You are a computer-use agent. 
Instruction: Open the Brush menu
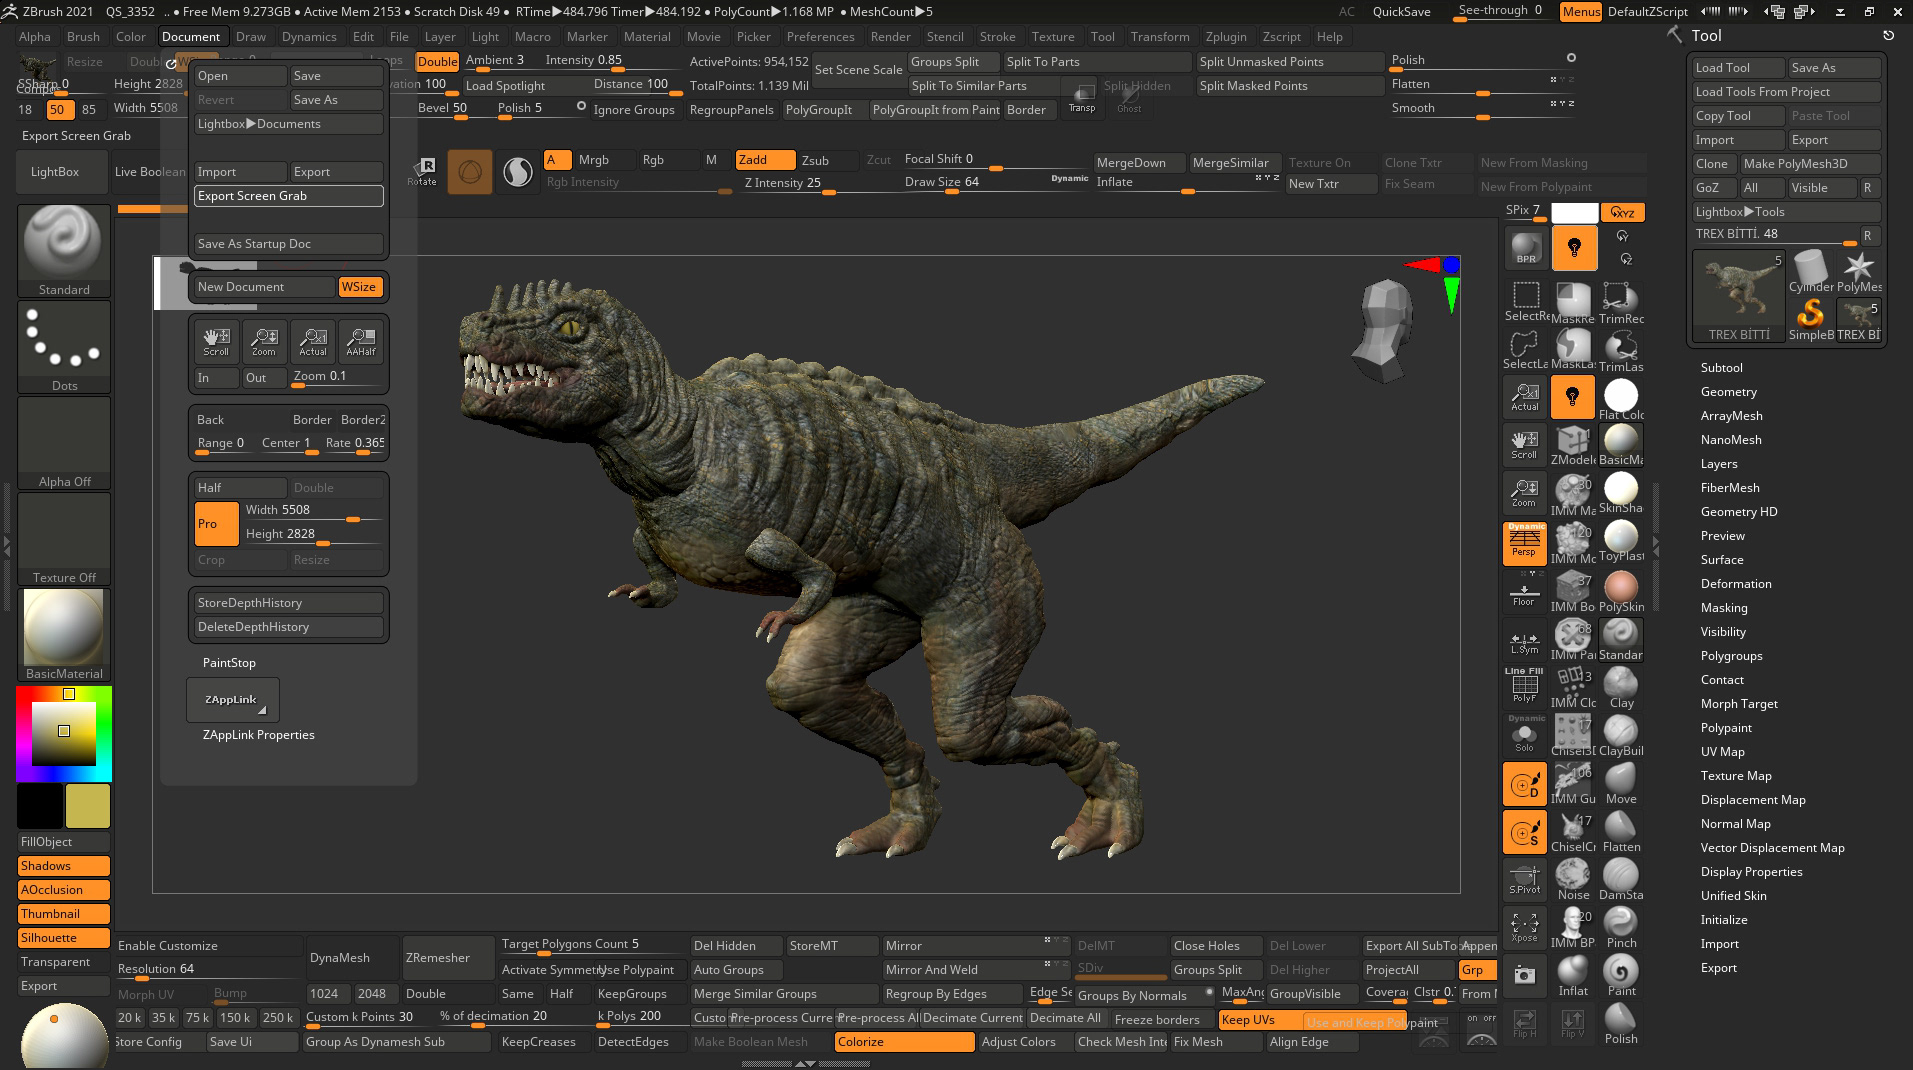(83, 37)
